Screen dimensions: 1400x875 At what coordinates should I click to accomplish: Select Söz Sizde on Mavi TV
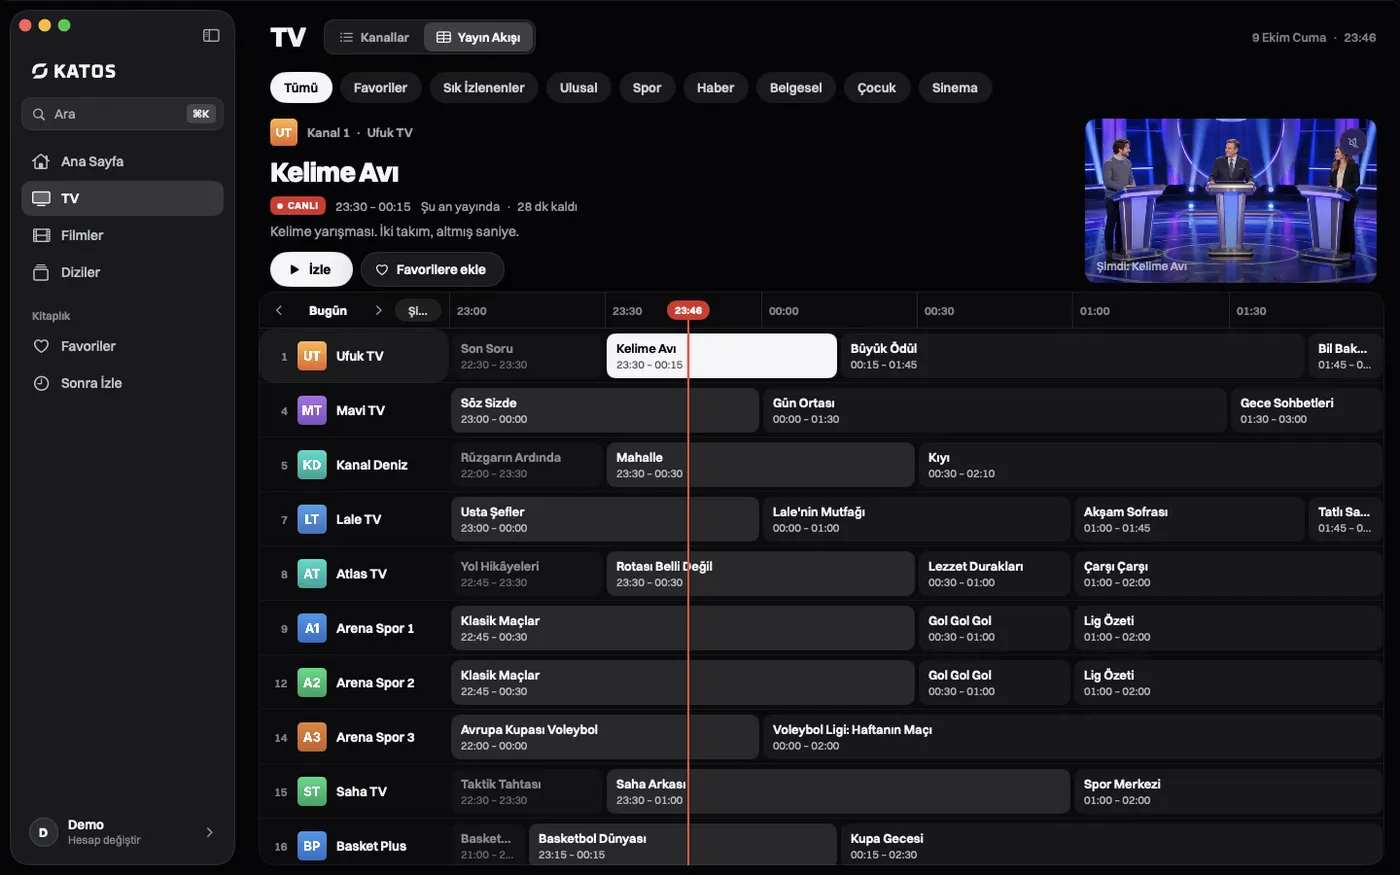point(604,410)
